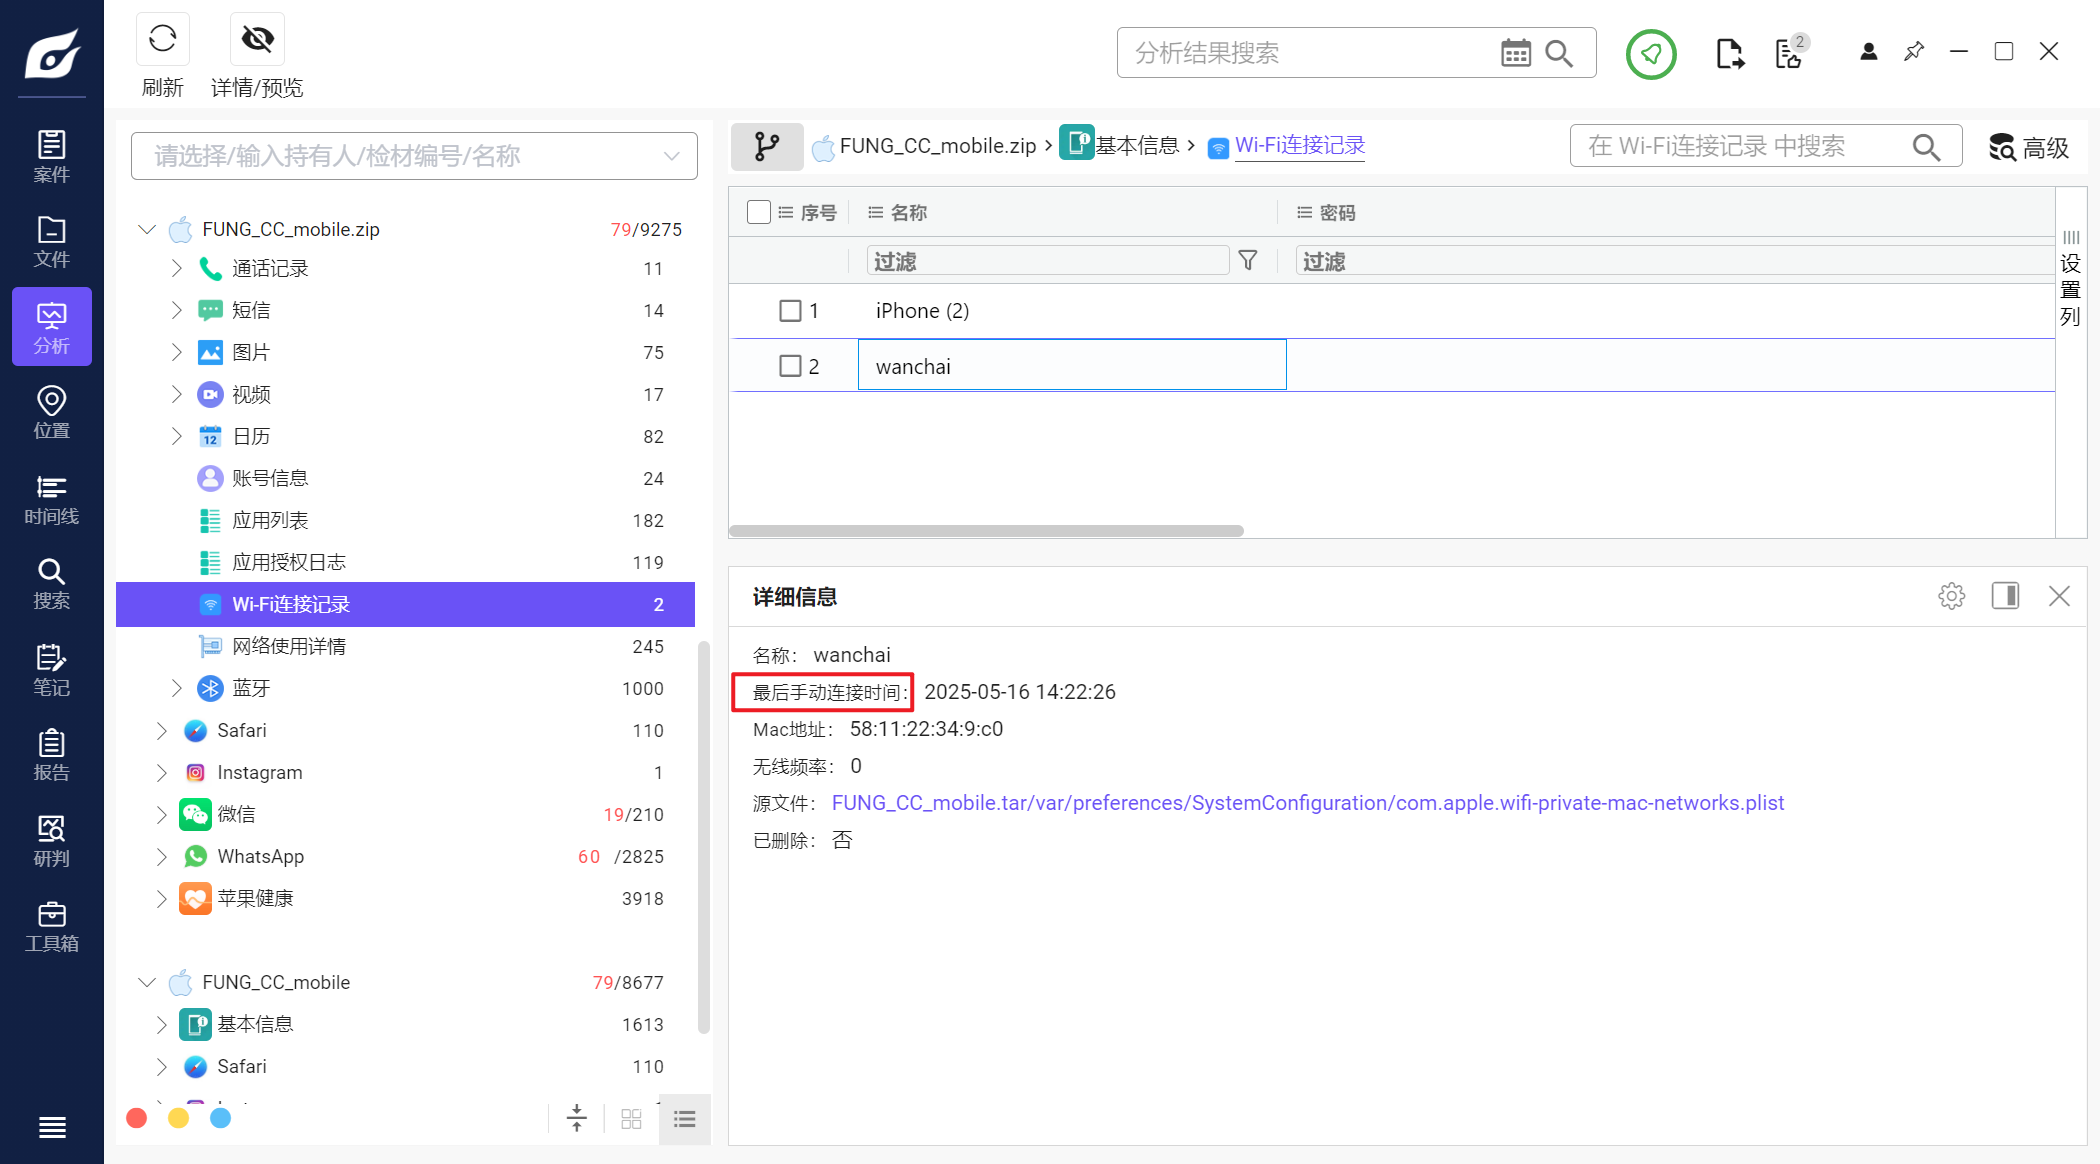Viewport: 2100px width, 1164px height.
Task: Click the red color tag dot
Action: (x=137, y=1118)
